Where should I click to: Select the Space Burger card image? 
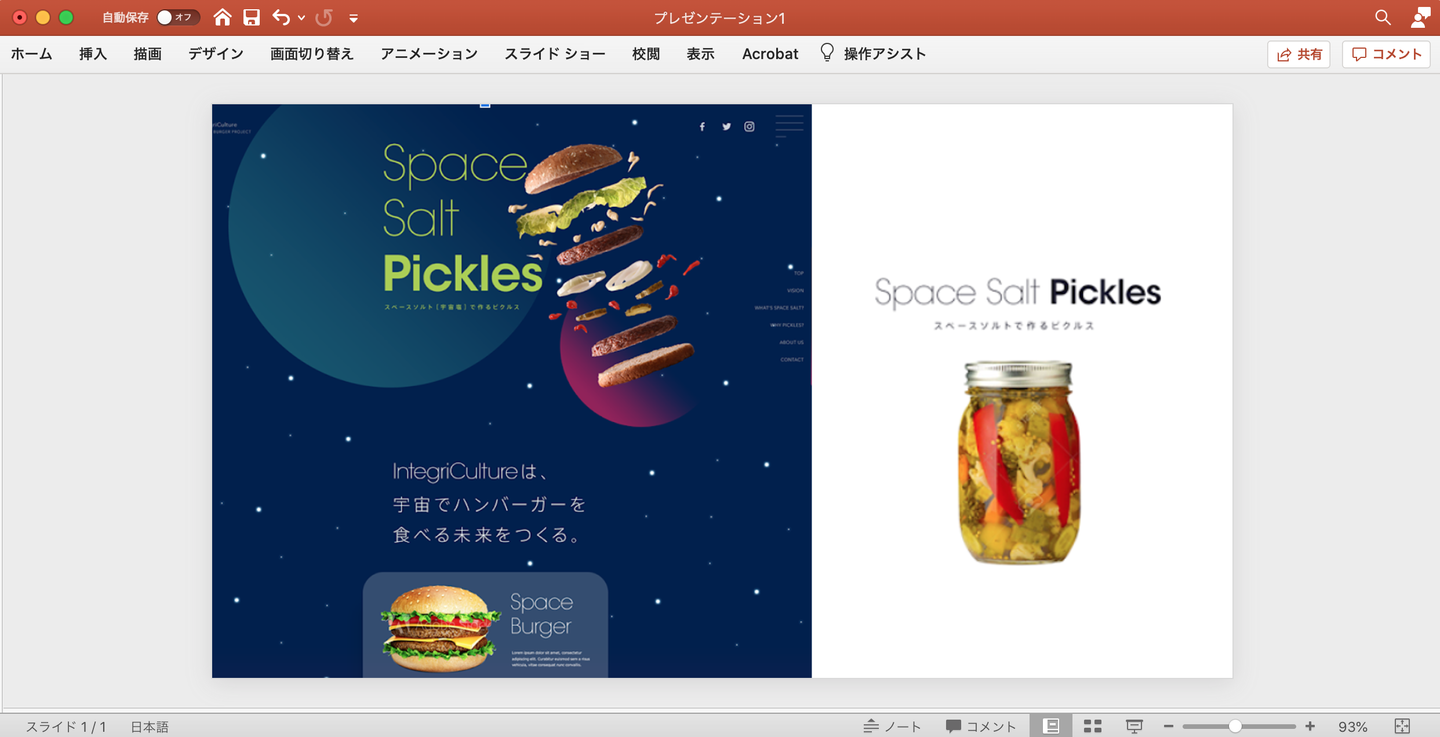pos(440,627)
